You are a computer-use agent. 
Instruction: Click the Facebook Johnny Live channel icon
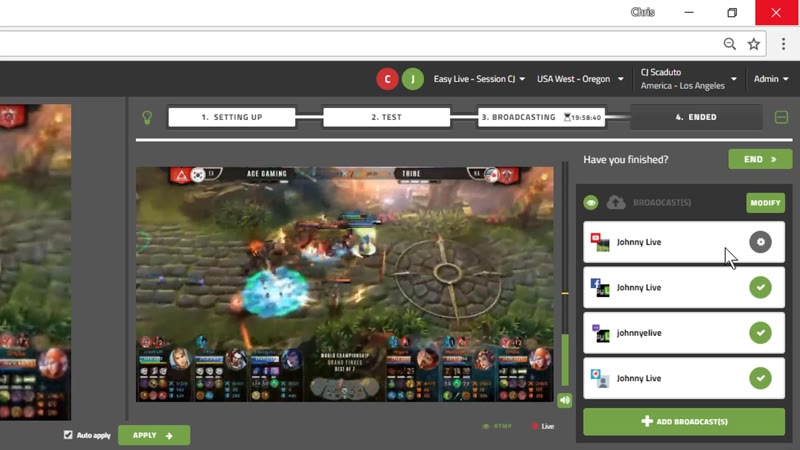(600, 288)
